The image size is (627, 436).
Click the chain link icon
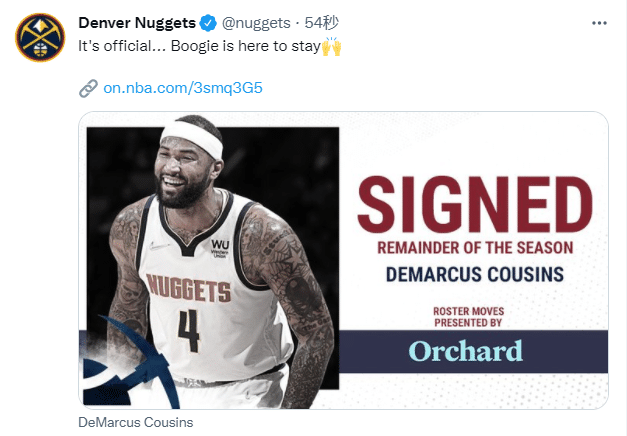88,88
